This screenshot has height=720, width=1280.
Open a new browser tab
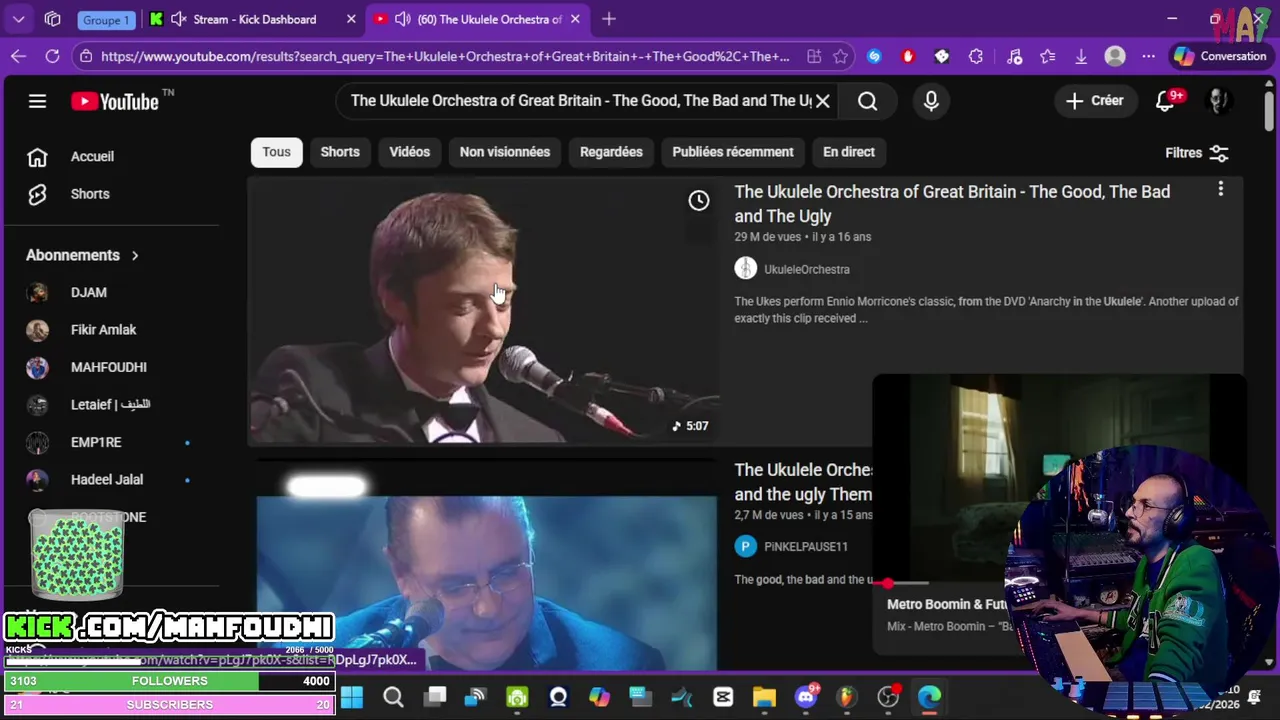(x=609, y=19)
